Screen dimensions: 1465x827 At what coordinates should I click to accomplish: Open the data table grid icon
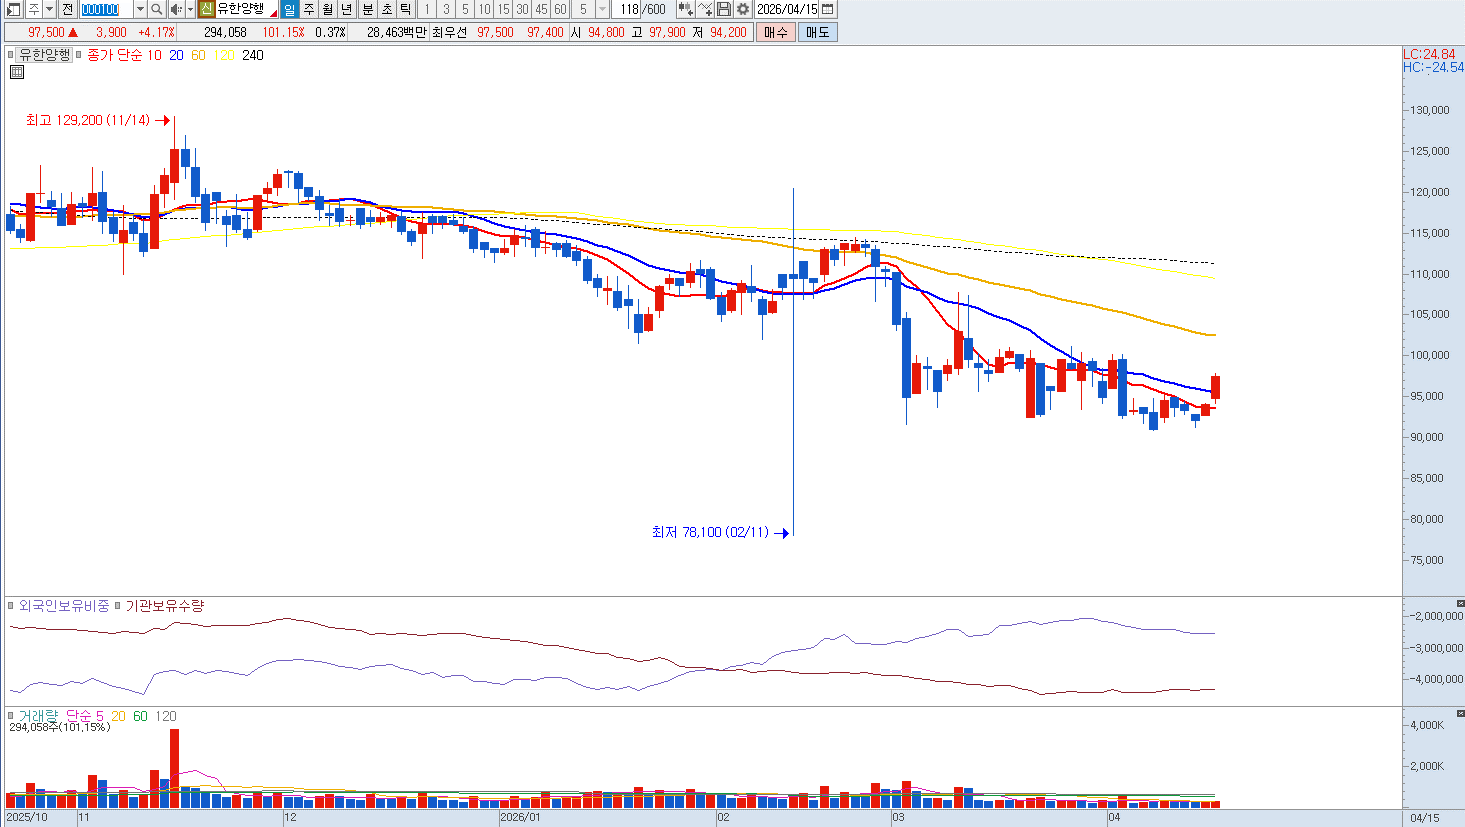[x=17, y=72]
